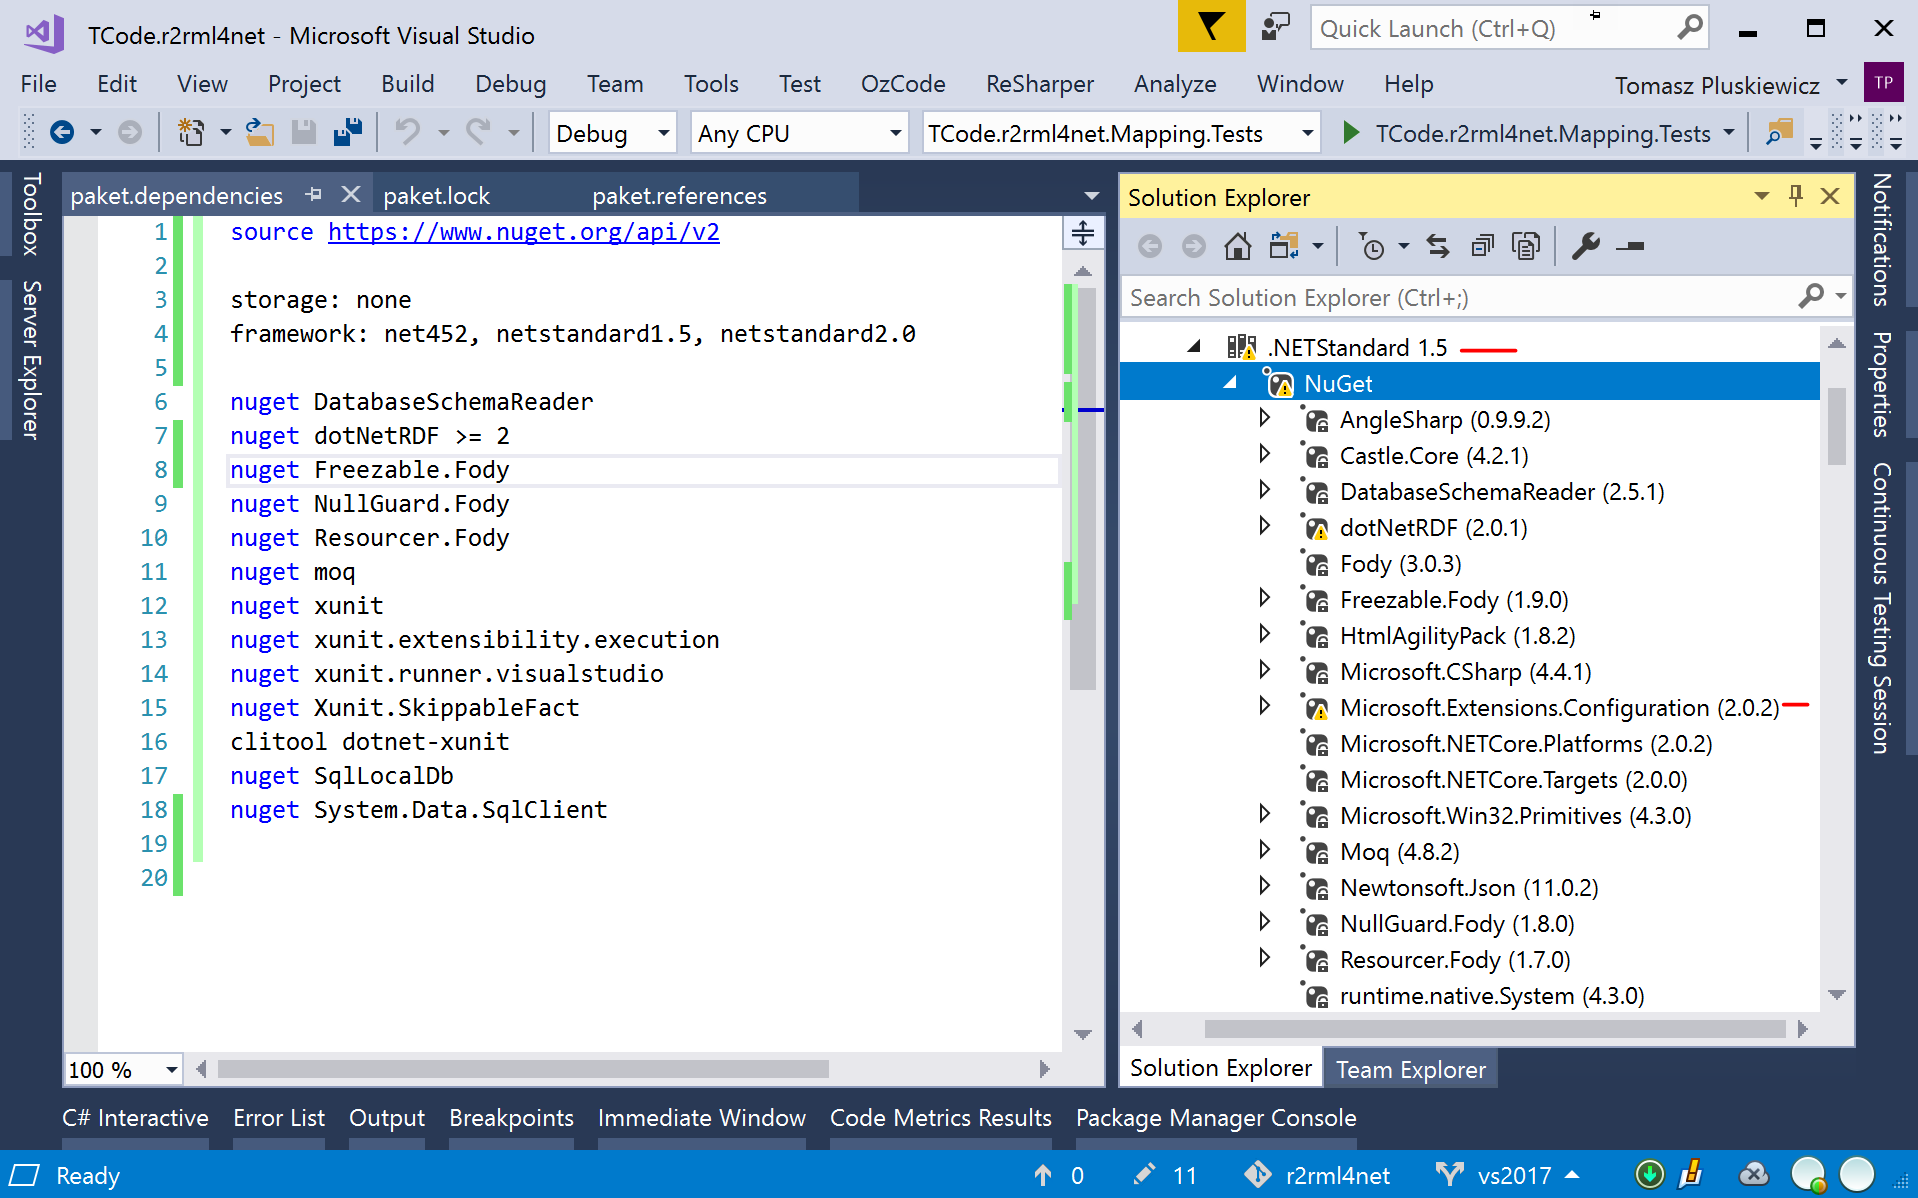Click publish arrow in status bar
Image resolution: width=1918 pixels, height=1198 pixels.
point(1043,1175)
